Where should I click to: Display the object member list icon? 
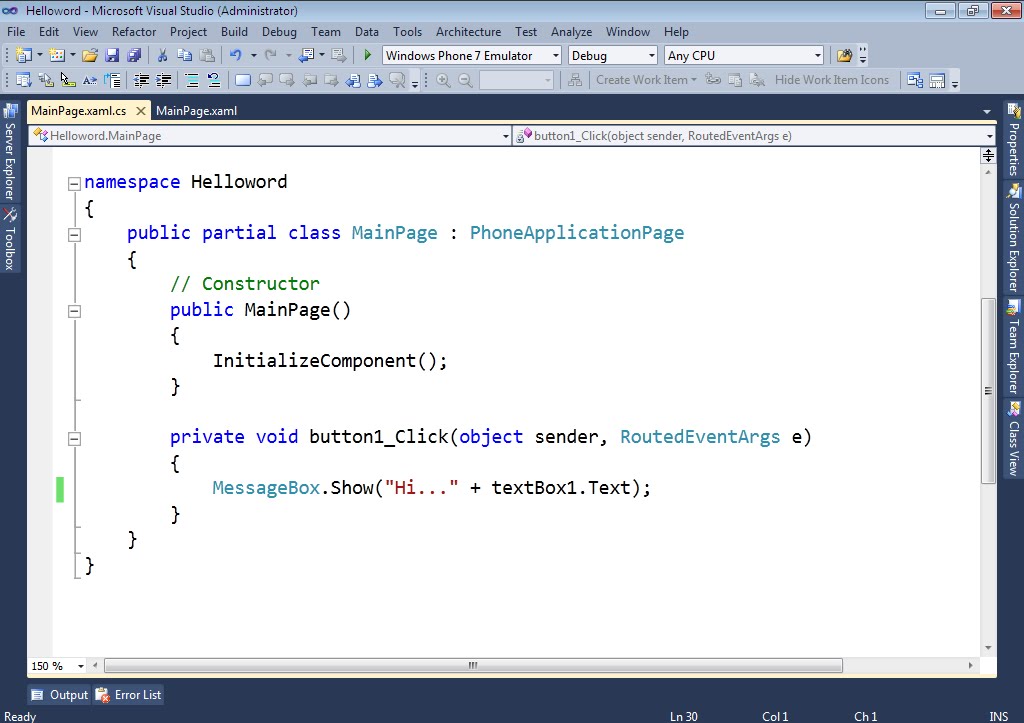(24, 80)
